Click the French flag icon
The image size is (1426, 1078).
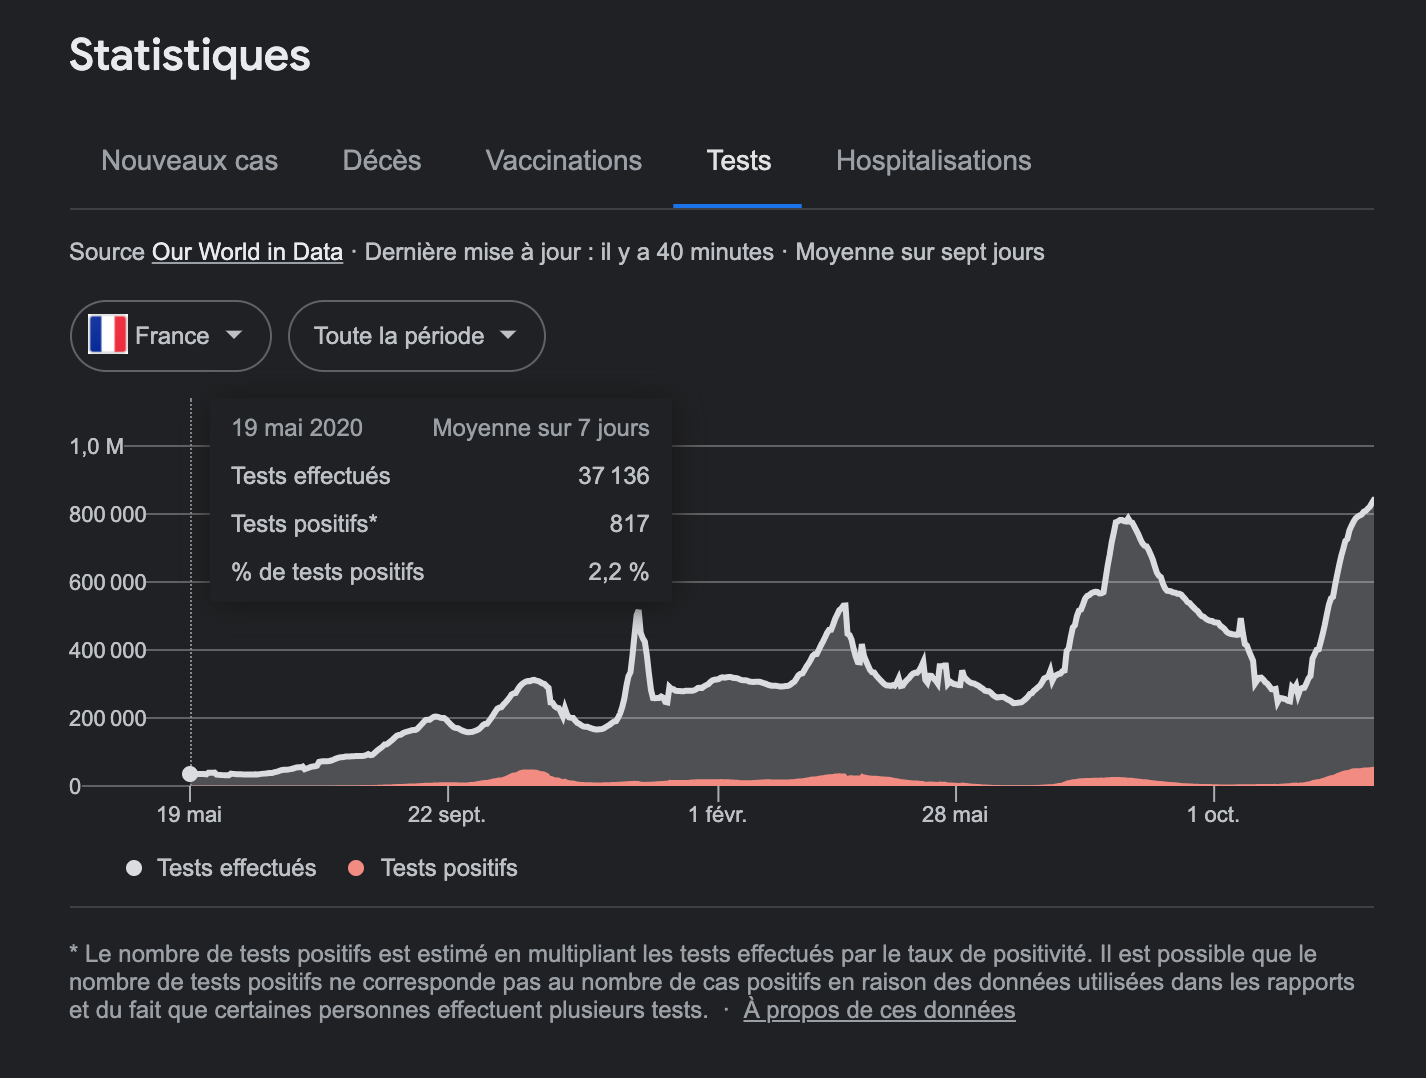108,335
